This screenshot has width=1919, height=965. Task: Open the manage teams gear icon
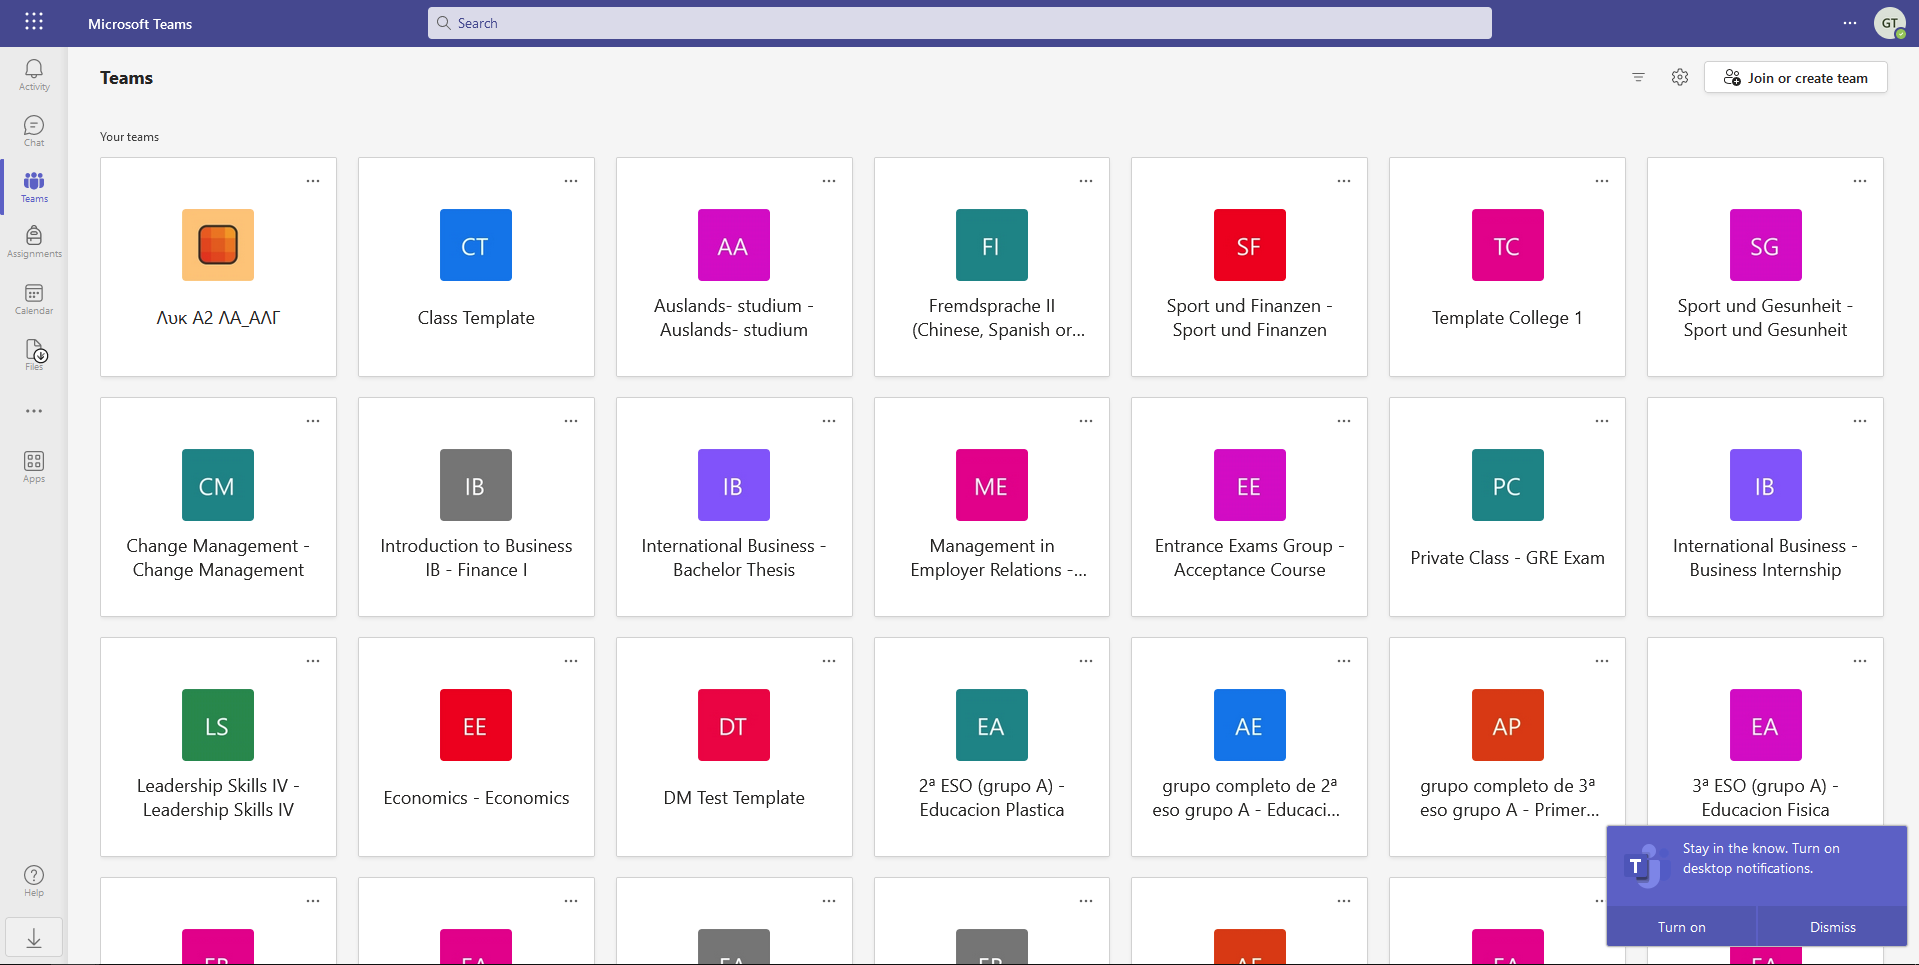[x=1680, y=77]
